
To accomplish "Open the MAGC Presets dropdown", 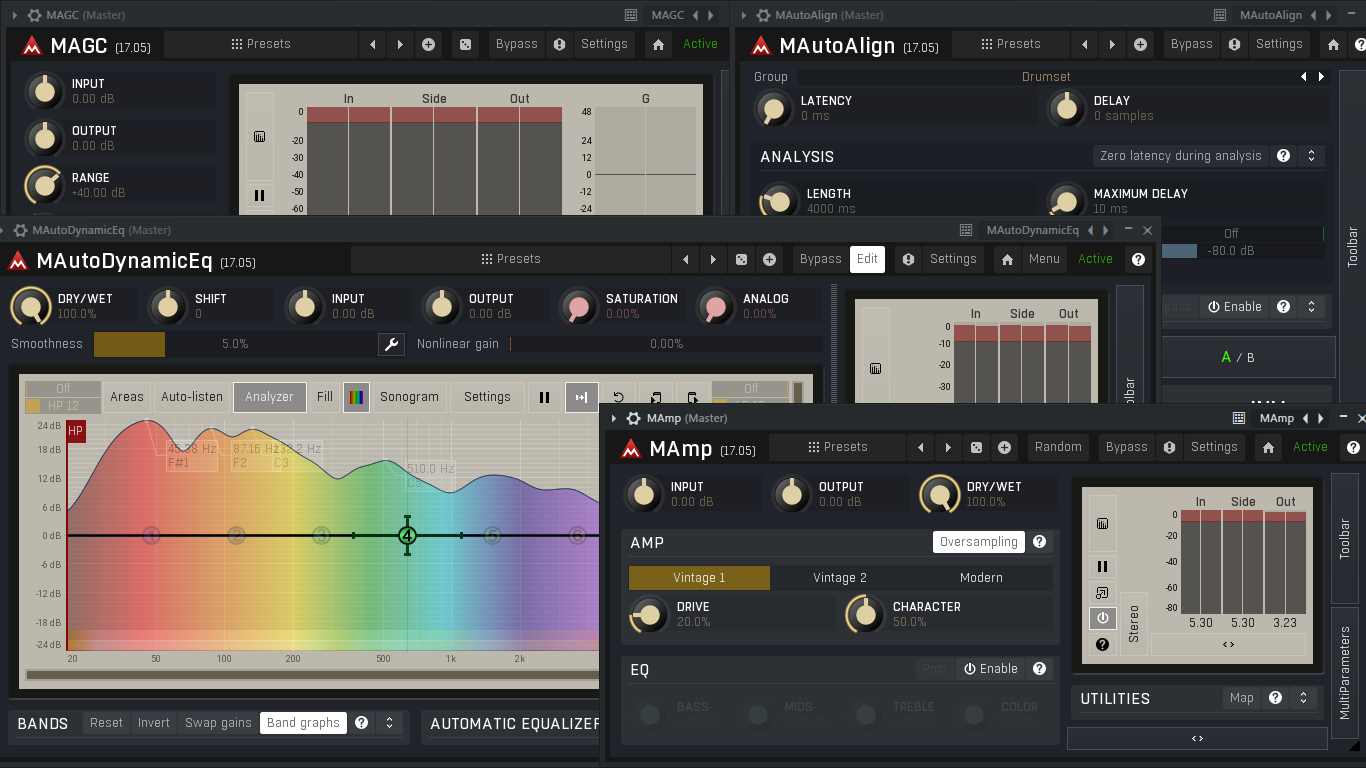I will 261,44.
